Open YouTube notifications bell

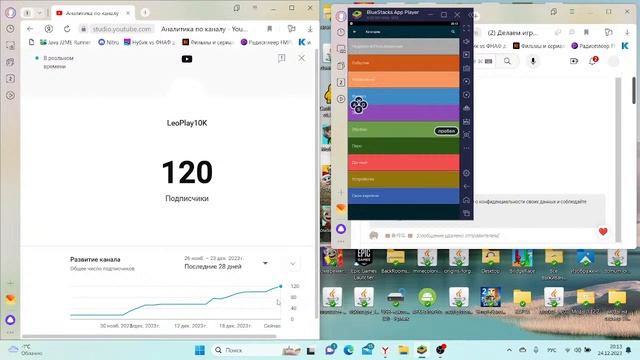pos(593,61)
